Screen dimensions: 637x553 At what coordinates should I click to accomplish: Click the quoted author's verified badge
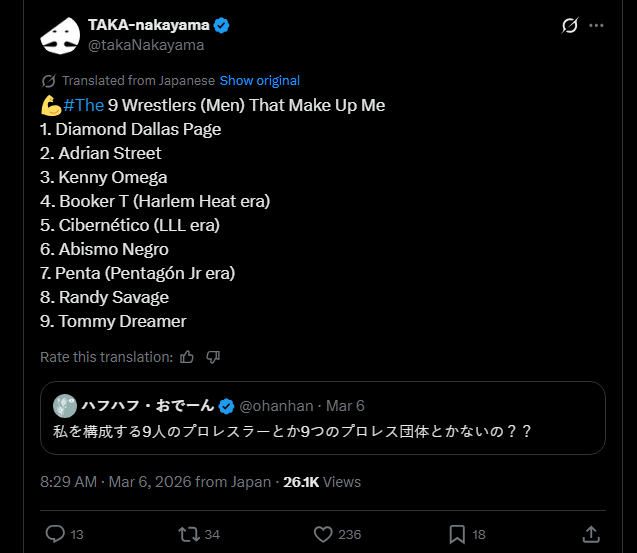pos(227,405)
